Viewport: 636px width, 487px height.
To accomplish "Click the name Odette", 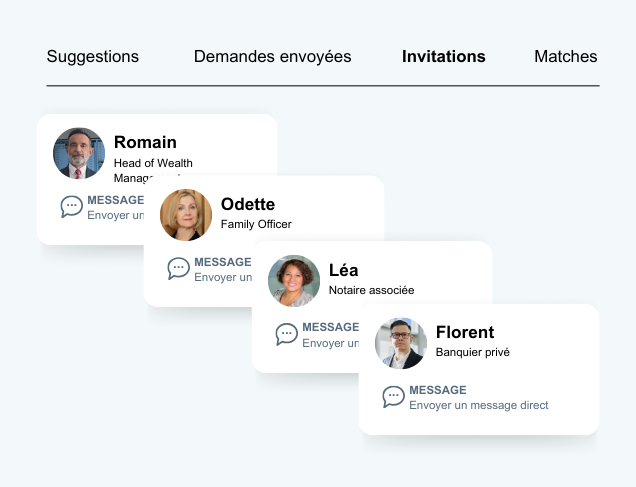I will tap(248, 204).
